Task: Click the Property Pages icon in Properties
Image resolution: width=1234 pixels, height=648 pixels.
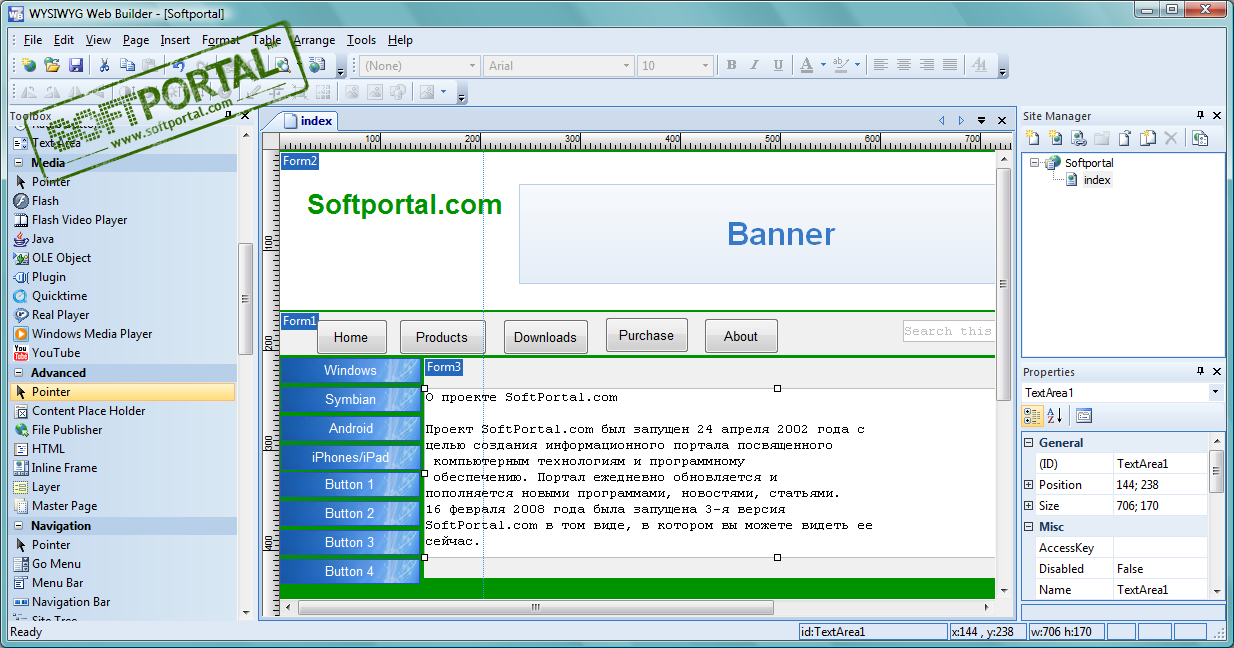Action: (1084, 416)
